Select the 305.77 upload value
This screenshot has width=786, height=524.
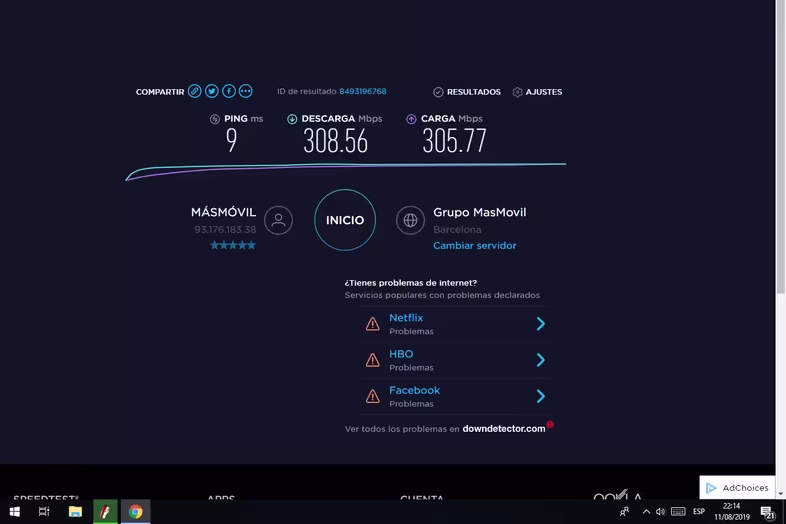pyautogui.click(x=454, y=141)
